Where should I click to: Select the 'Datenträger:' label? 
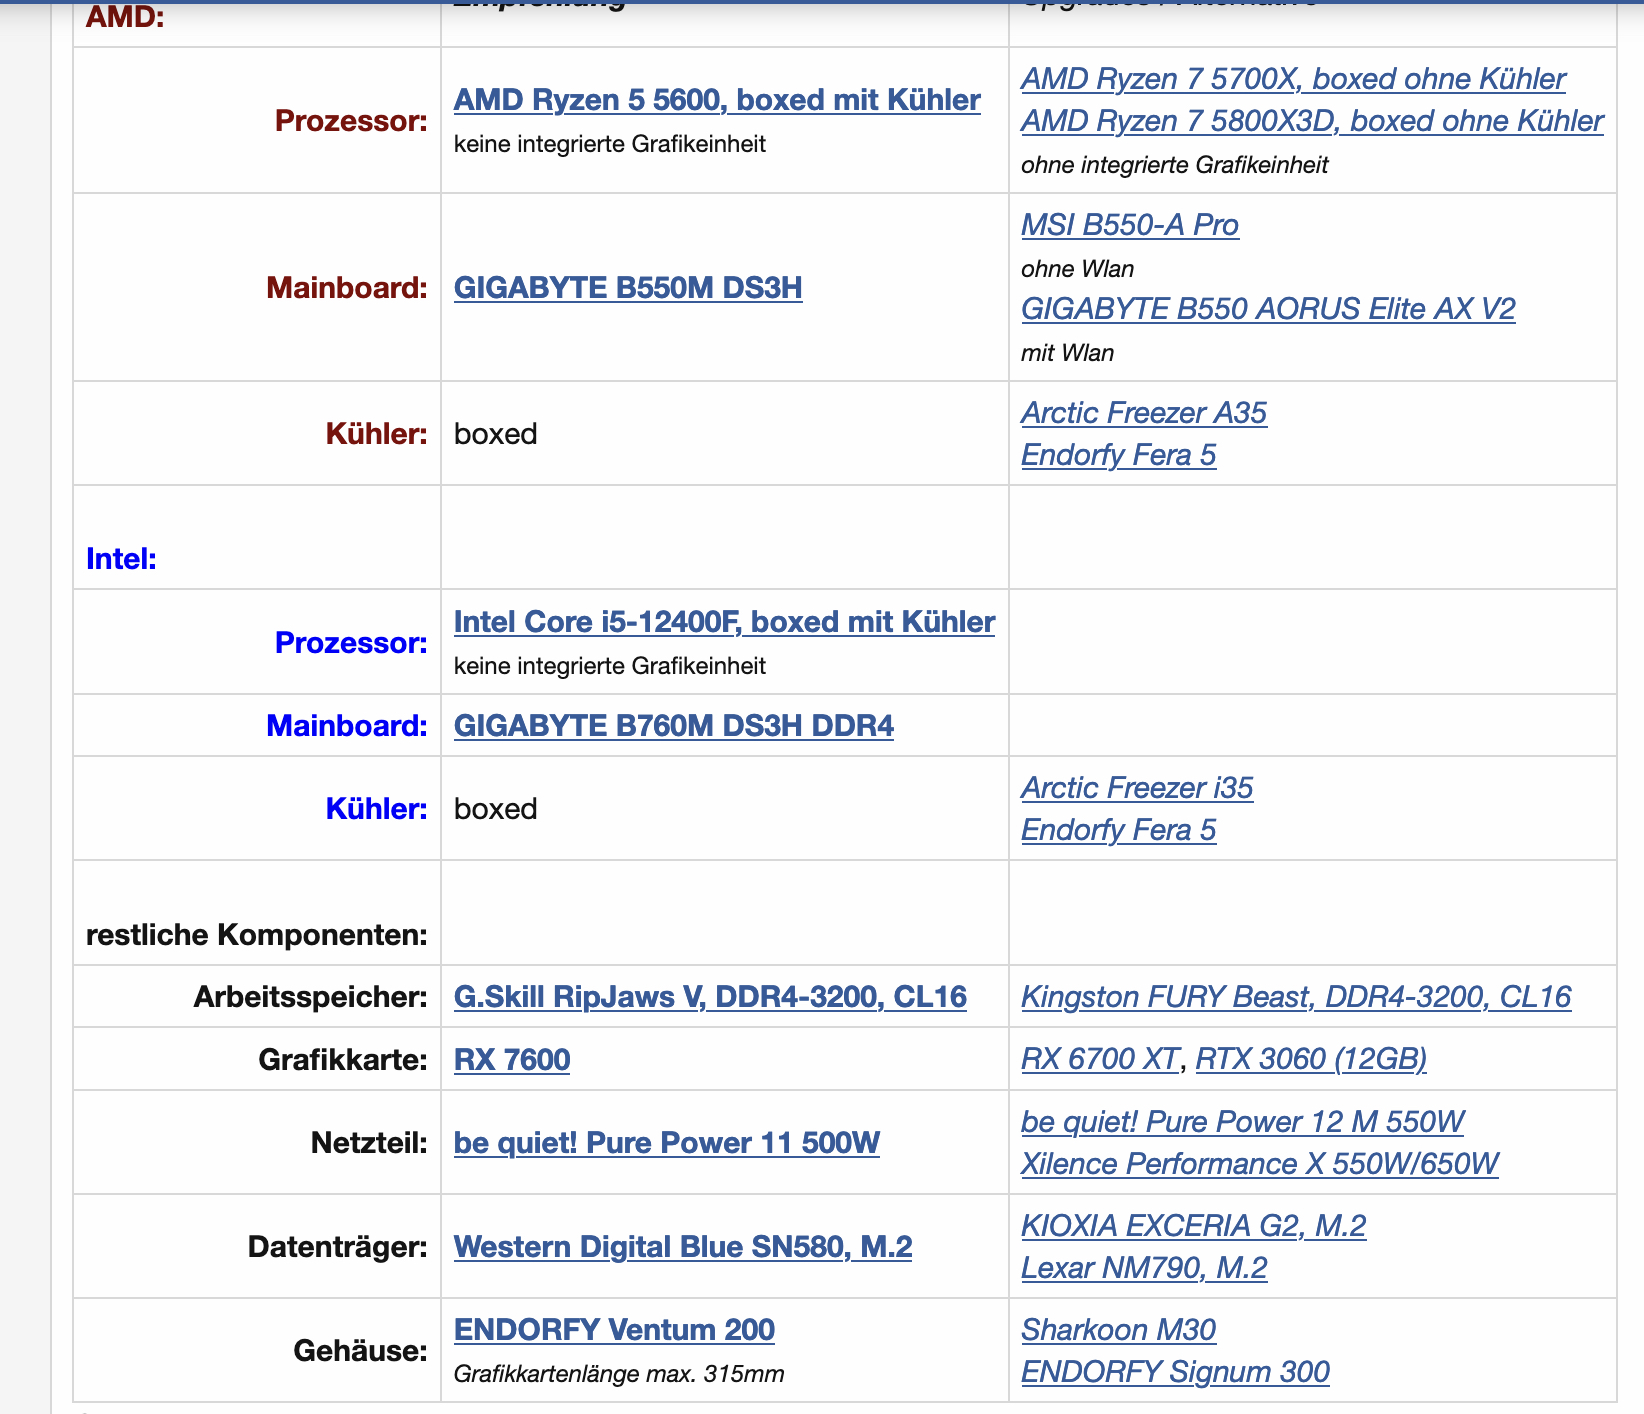pos(338,1247)
